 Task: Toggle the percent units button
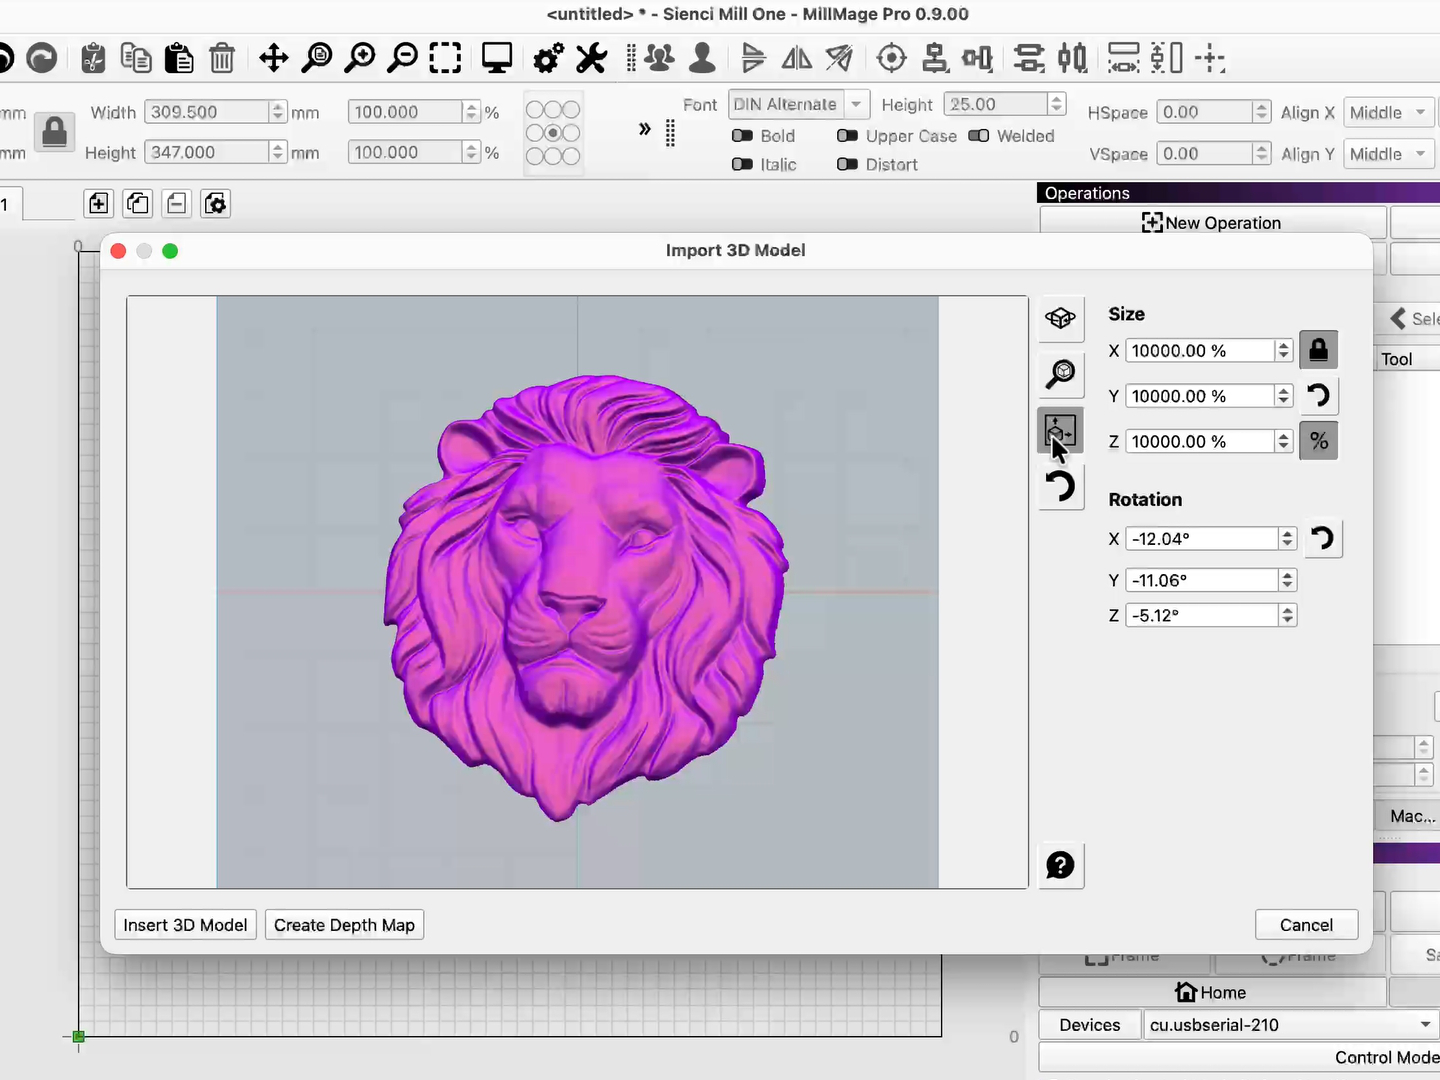coord(1318,441)
